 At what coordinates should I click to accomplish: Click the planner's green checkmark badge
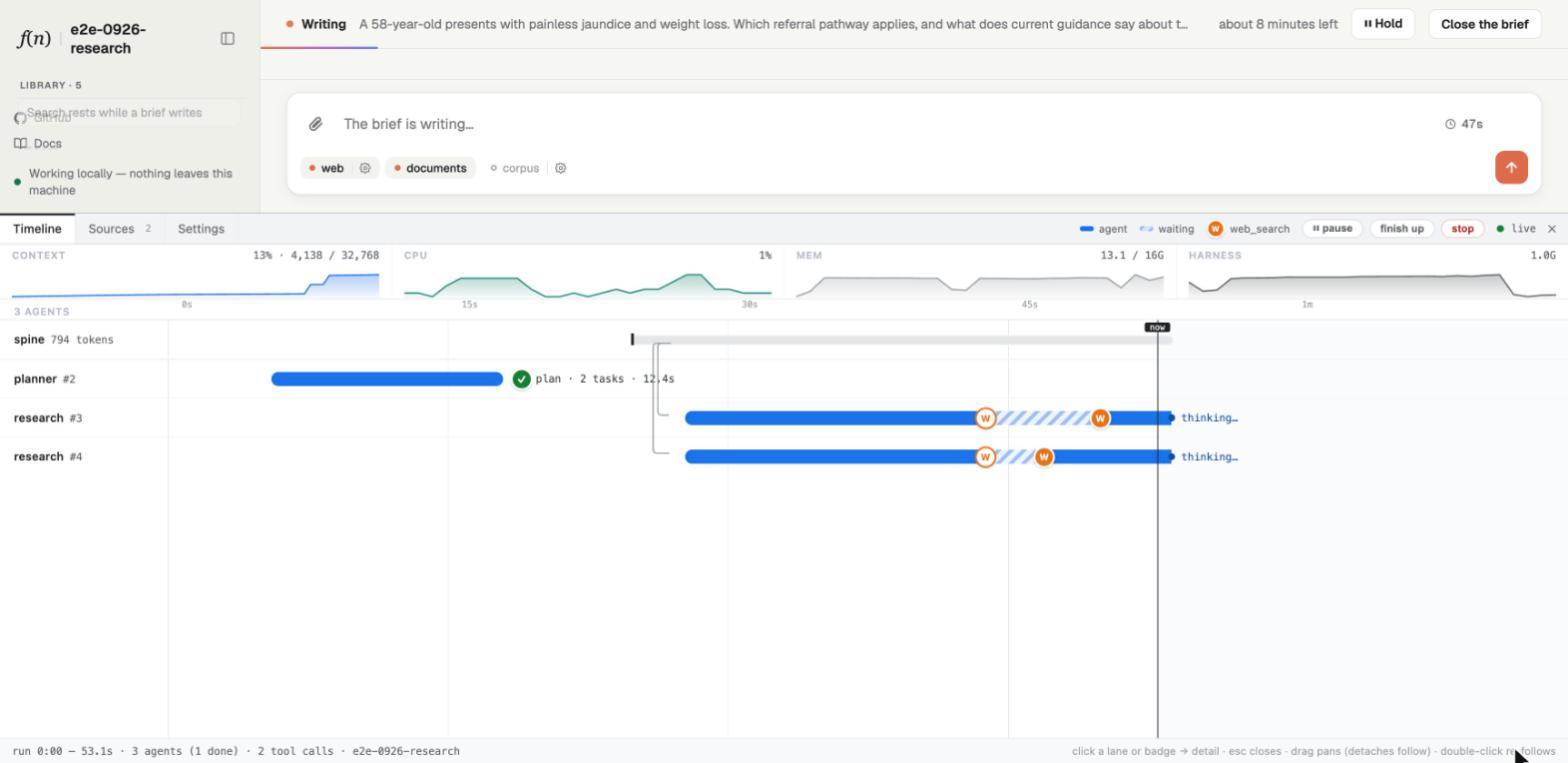pos(521,379)
